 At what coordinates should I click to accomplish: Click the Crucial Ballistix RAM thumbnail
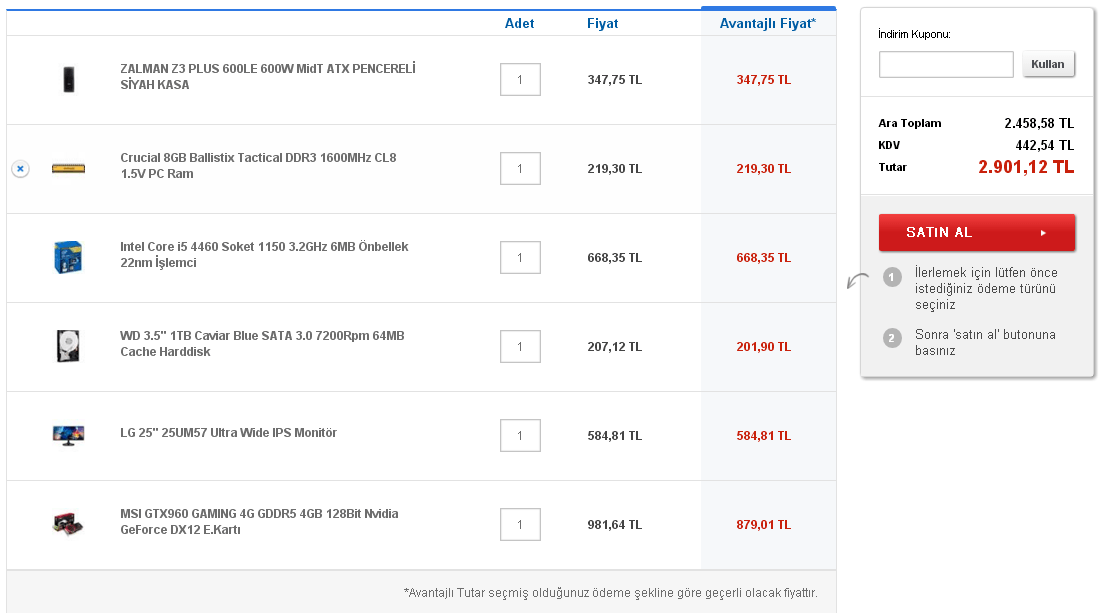coord(68,168)
